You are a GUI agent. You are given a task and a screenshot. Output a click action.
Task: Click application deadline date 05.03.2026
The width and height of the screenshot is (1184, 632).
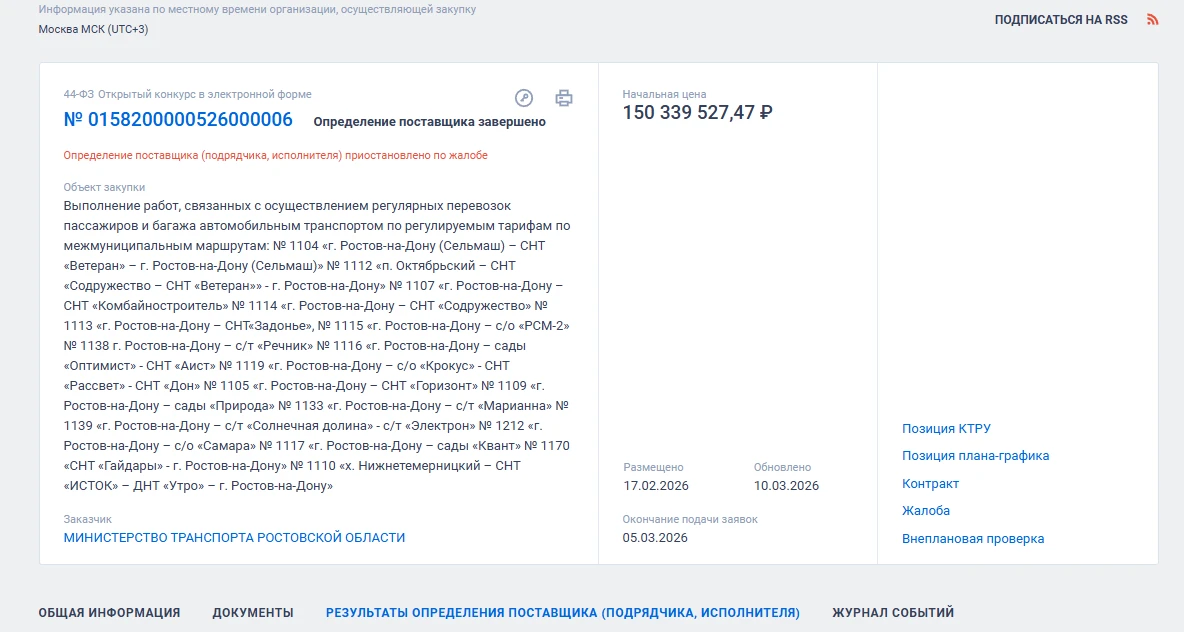click(x=655, y=538)
